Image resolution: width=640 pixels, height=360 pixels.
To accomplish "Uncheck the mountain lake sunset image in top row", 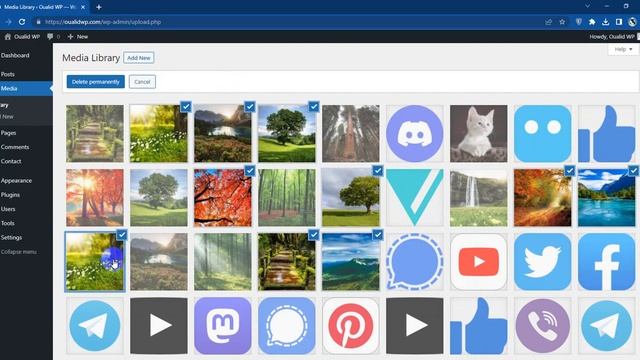I will 250,107.
